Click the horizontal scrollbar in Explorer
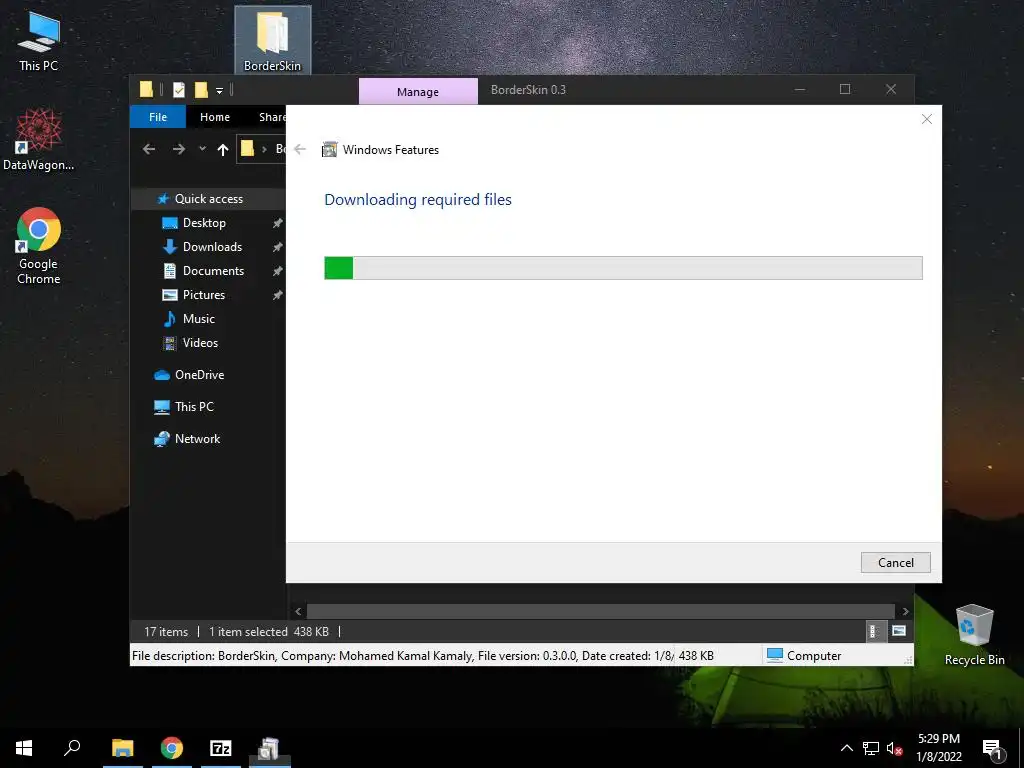 coord(600,611)
